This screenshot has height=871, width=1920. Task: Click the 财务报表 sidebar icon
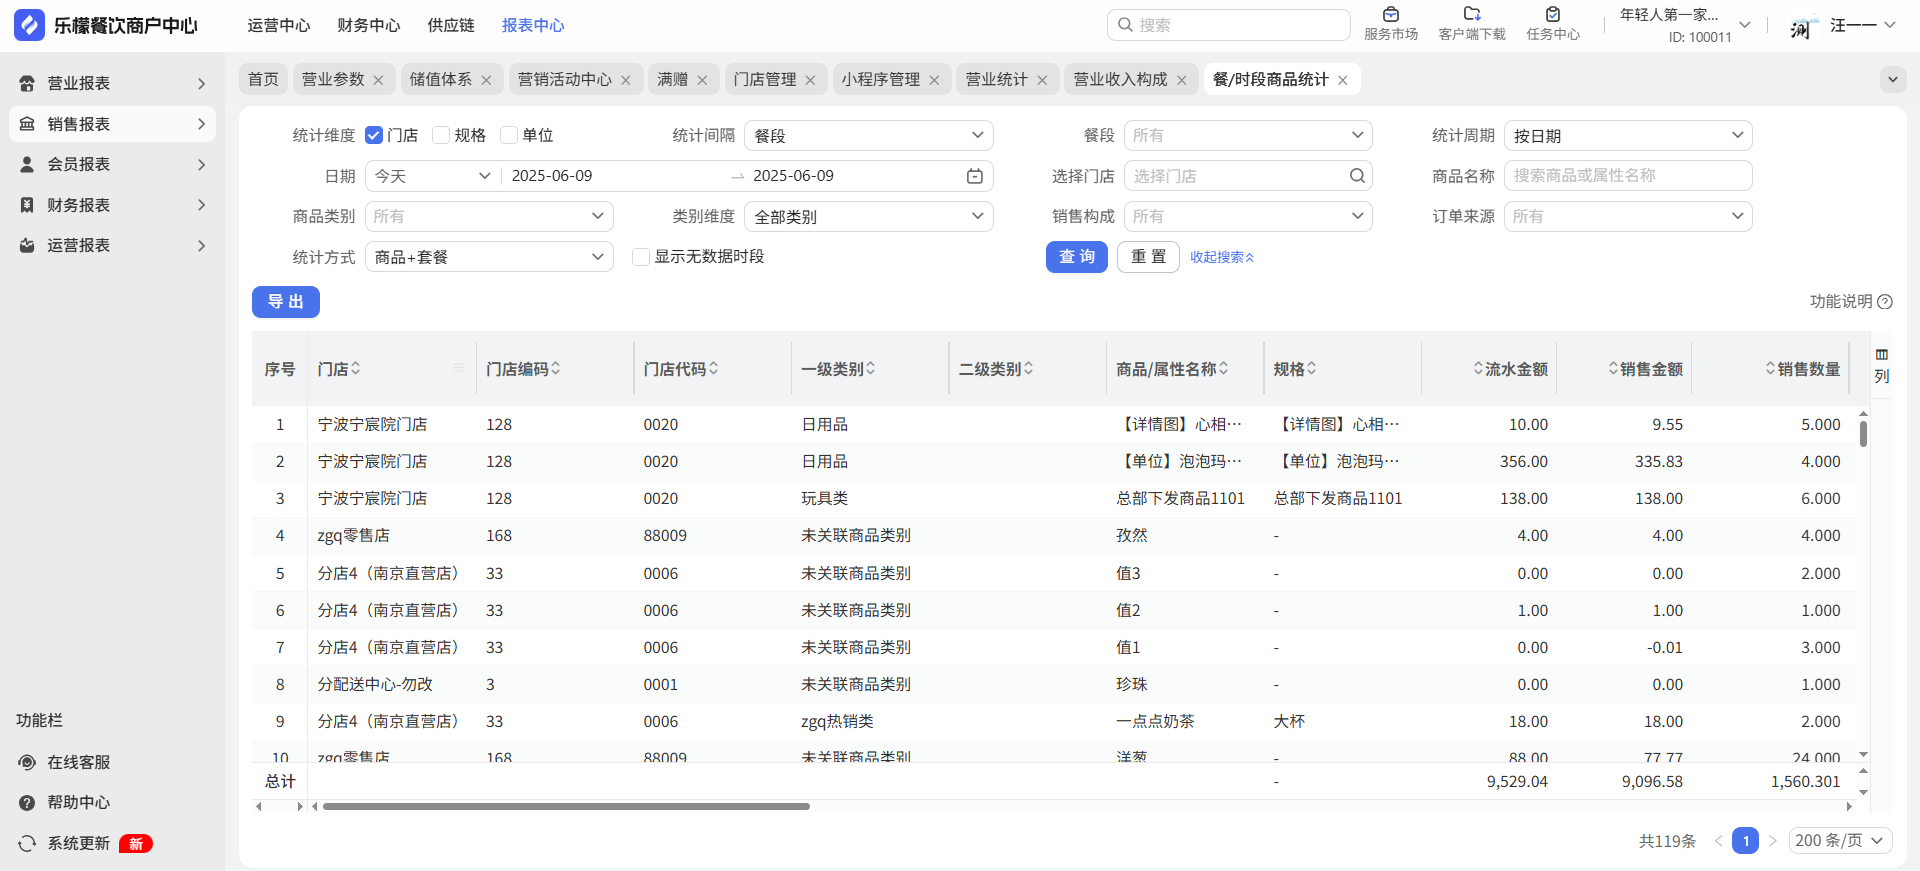point(27,205)
